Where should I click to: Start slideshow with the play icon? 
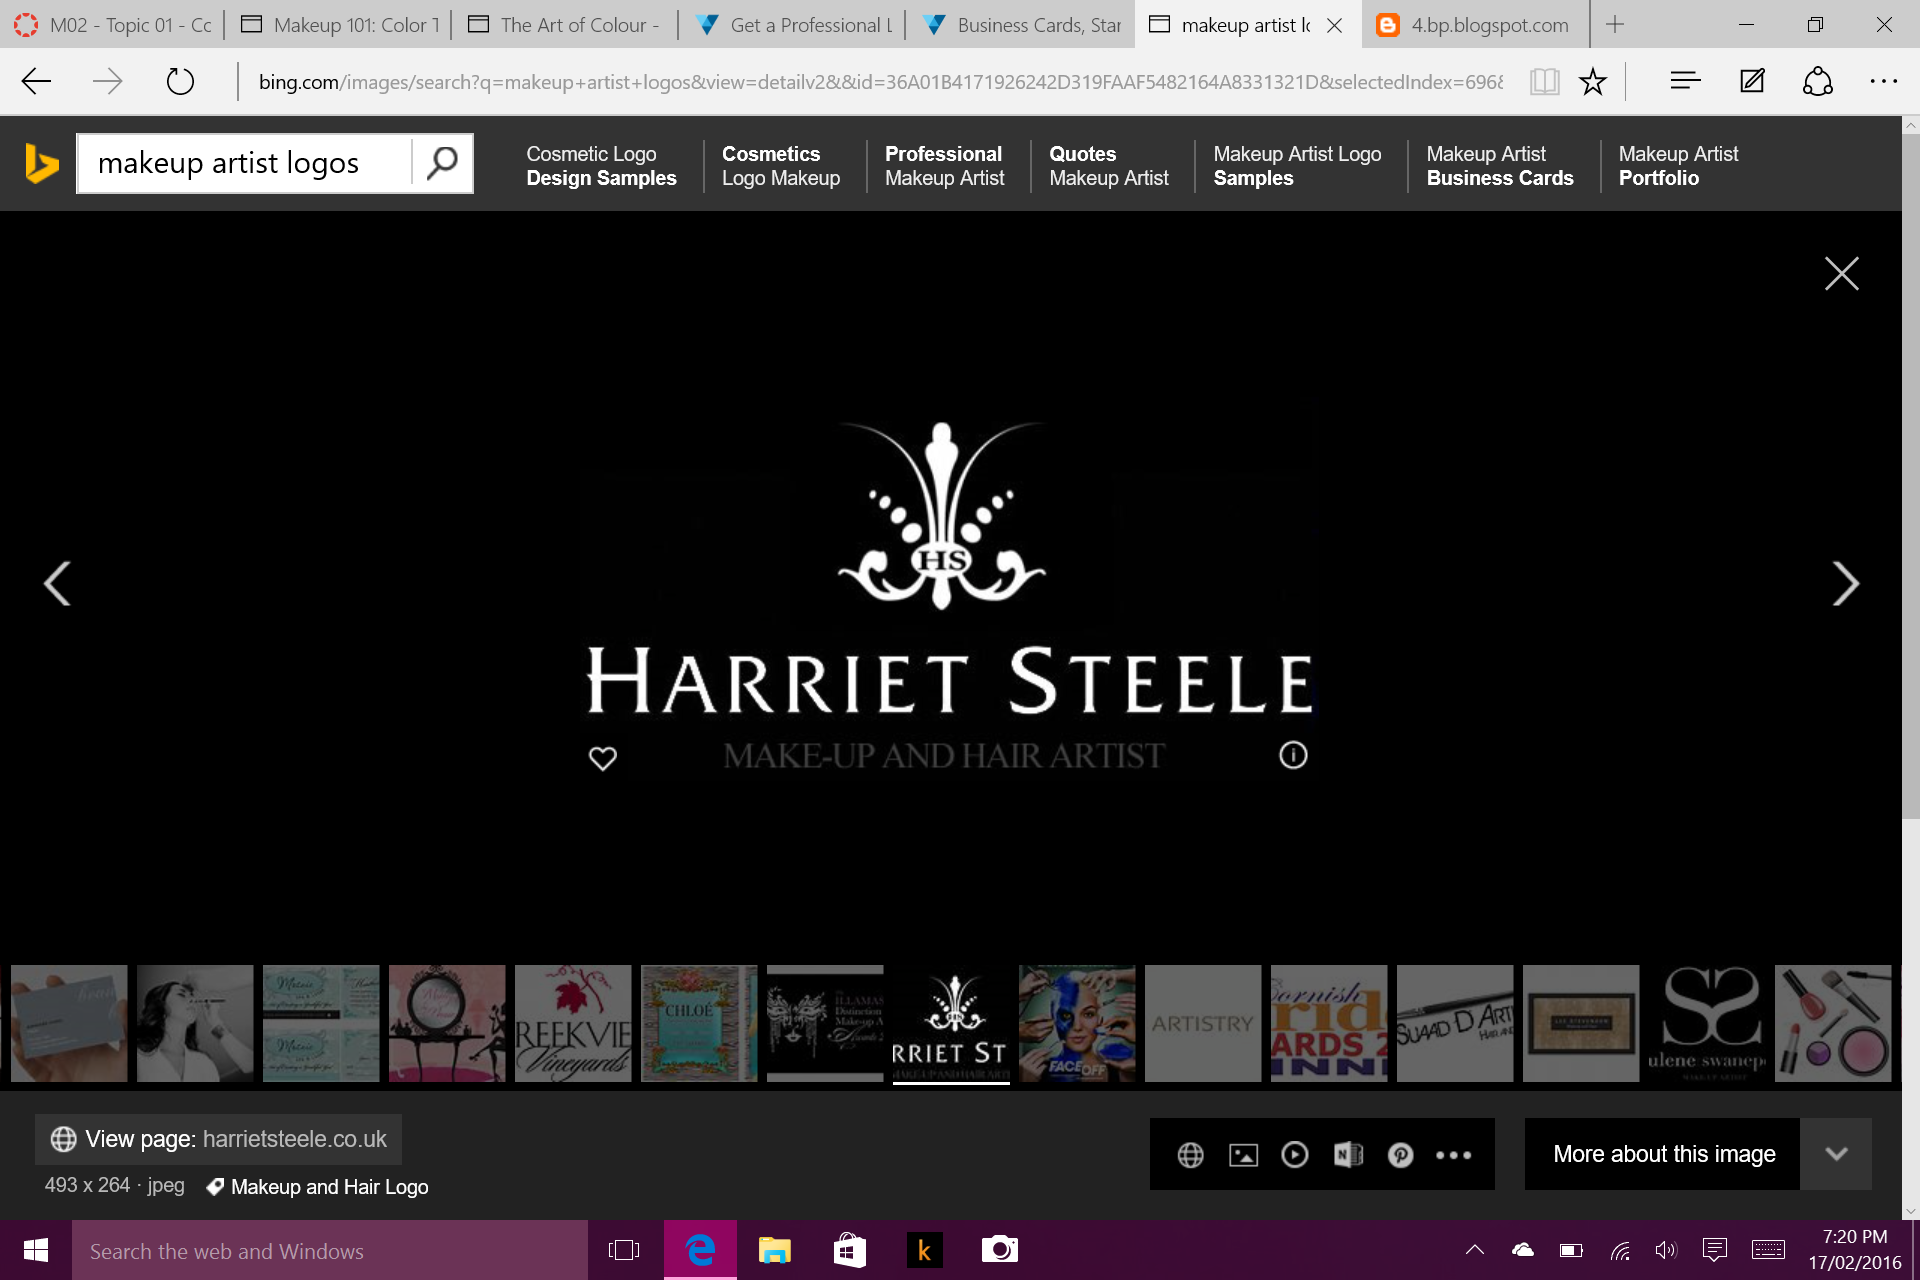[1295, 1155]
